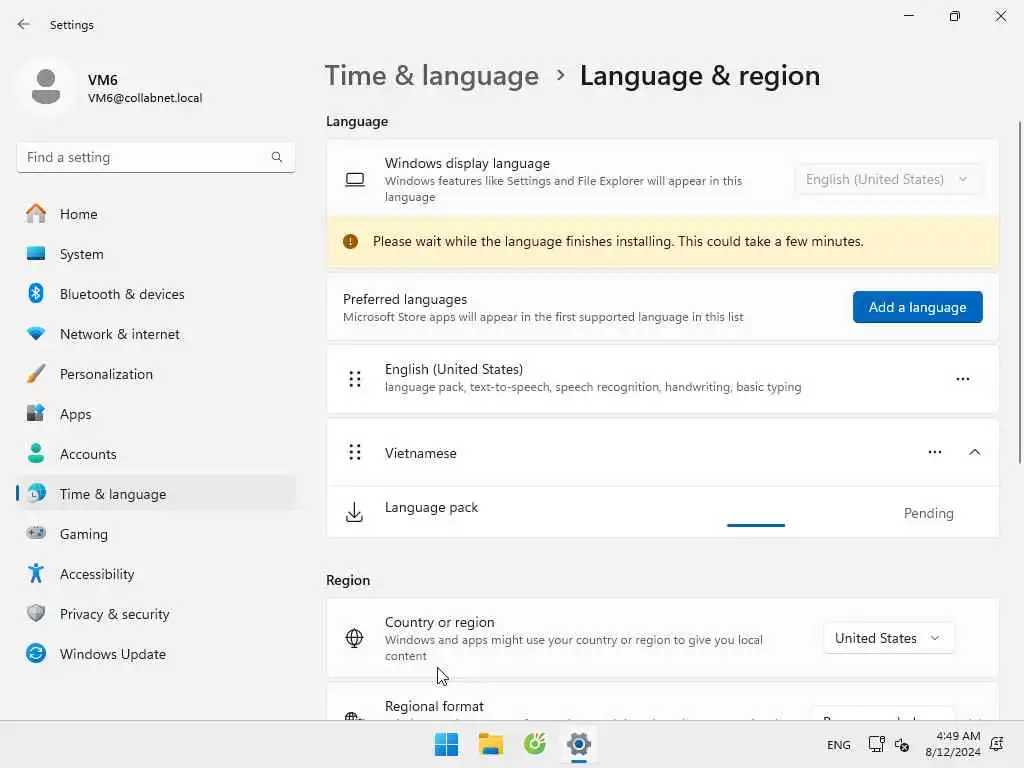This screenshot has width=1024, height=768.
Task: Open the United States country dropdown
Action: (888, 638)
